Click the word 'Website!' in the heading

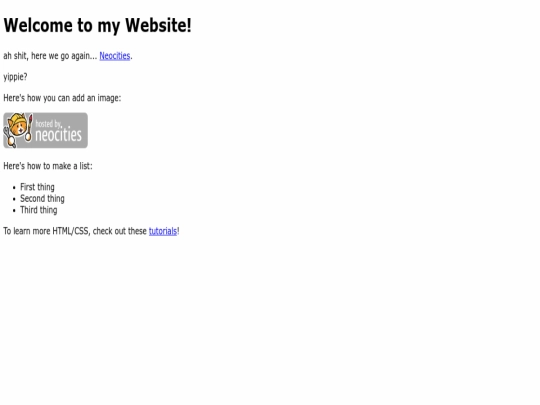[158, 25]
